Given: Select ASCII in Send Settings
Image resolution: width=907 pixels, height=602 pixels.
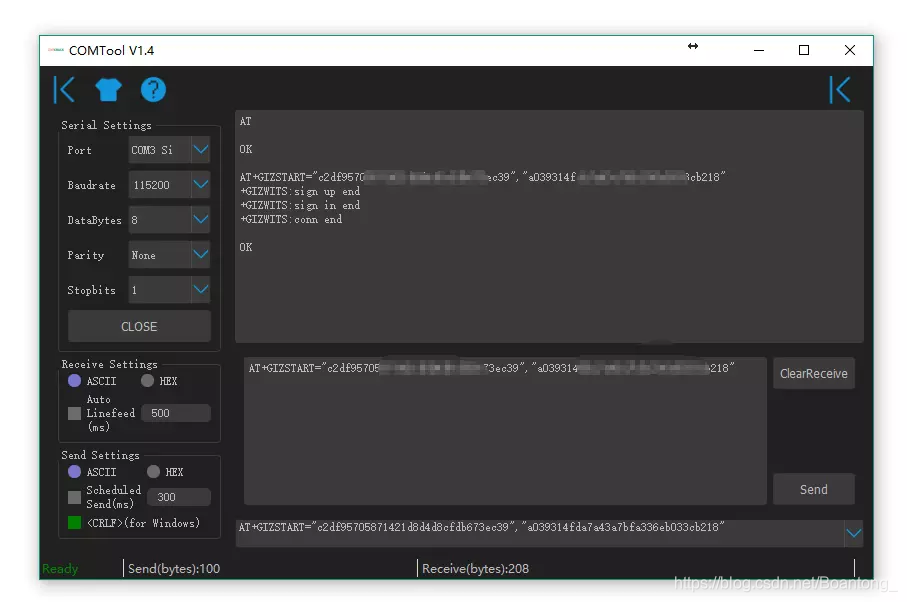Looking at the screenshot, I should click(x=74, y=472).
